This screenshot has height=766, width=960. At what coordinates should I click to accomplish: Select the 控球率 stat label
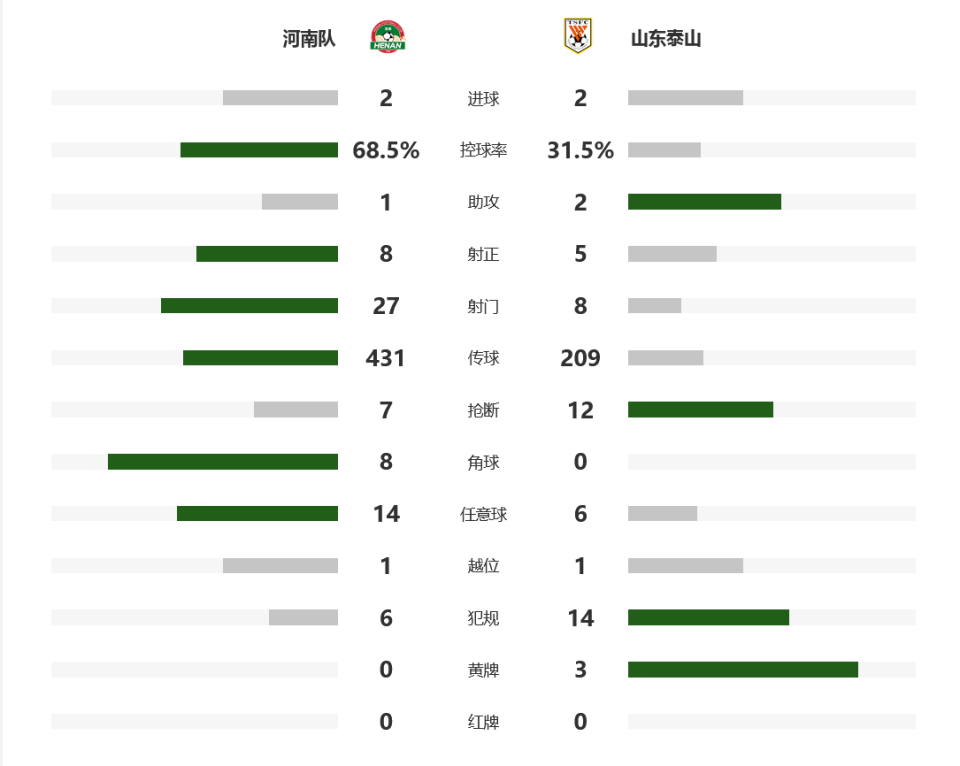pos(483,150)
